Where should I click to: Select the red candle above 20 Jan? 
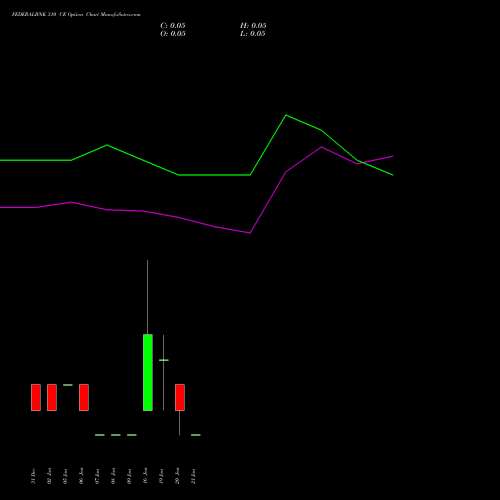[180, 397]
